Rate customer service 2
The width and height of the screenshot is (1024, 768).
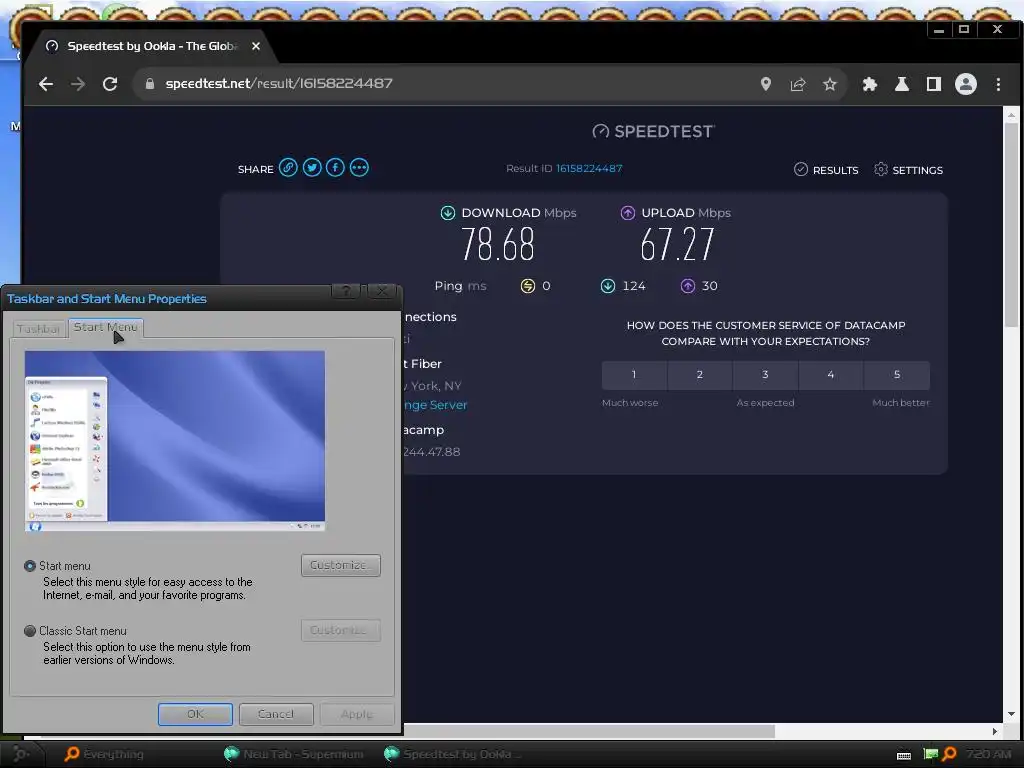[x=700, y=375]
